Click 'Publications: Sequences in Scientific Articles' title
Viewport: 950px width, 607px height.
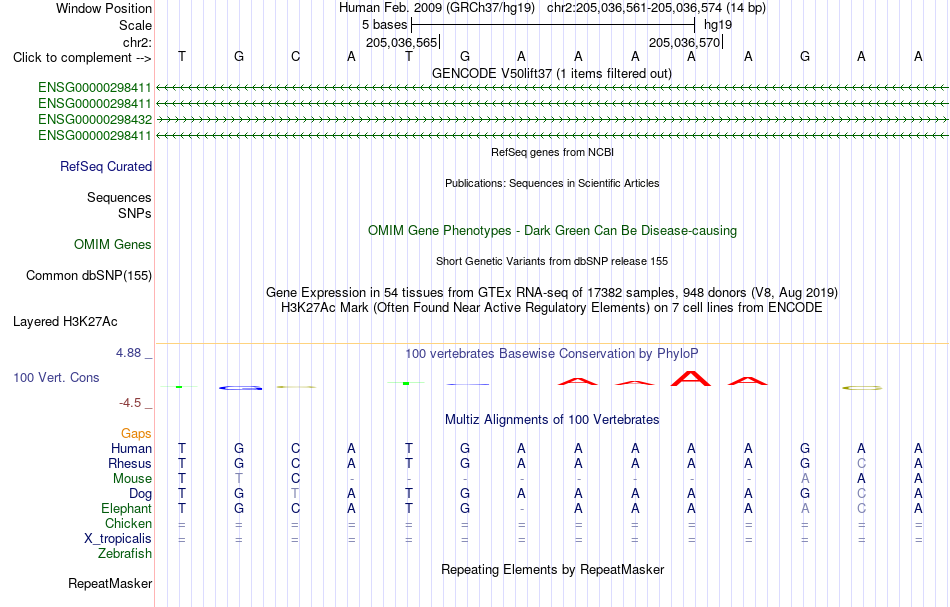click(552, 184)
